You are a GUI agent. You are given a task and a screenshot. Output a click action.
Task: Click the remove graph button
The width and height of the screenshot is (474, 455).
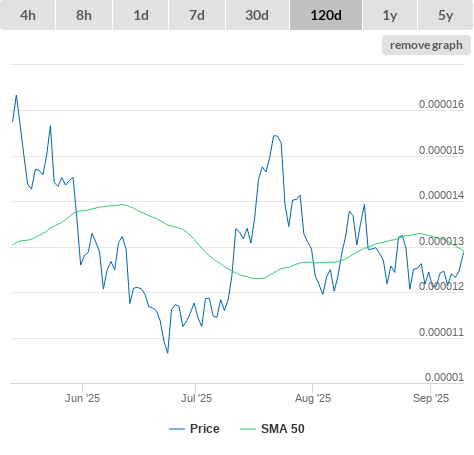(x=426, y=45)
